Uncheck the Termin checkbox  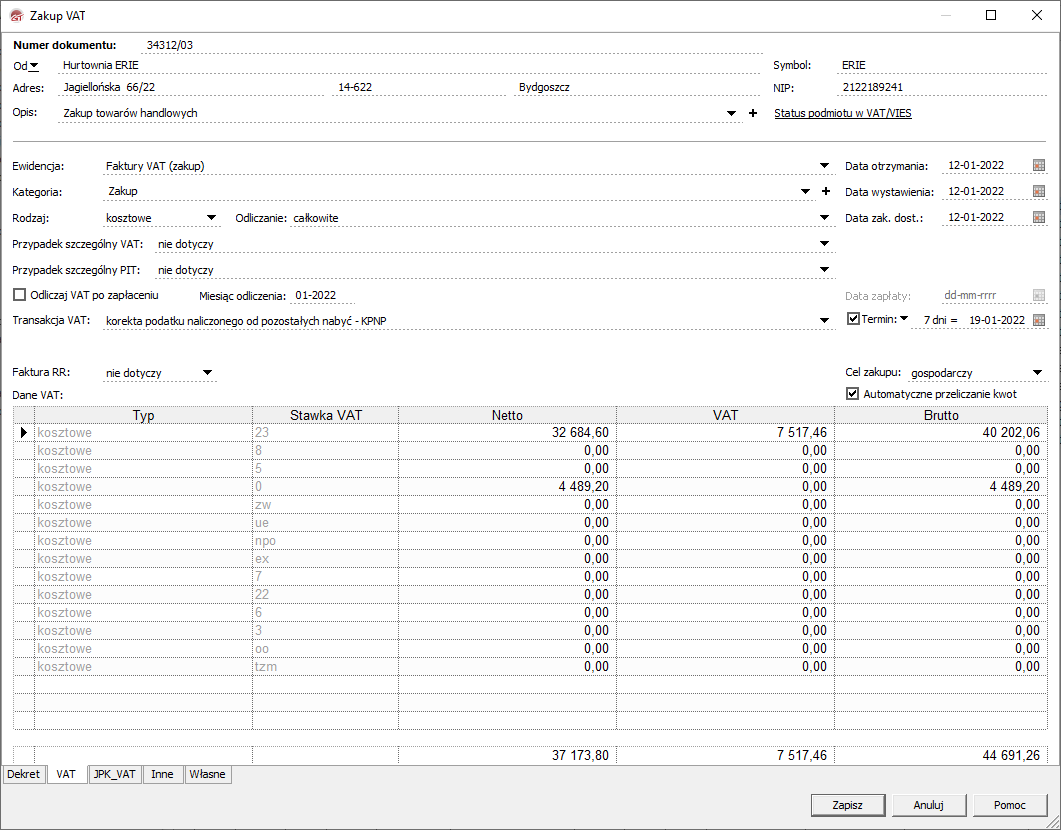853,319
